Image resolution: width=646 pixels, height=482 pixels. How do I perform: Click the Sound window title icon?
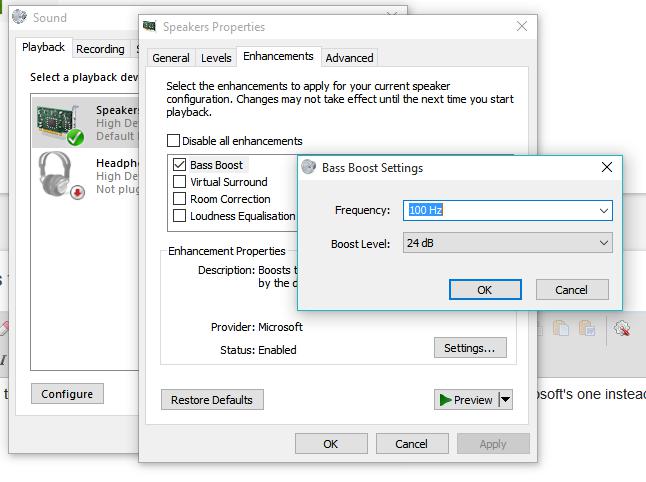click(x=19, y=17)
